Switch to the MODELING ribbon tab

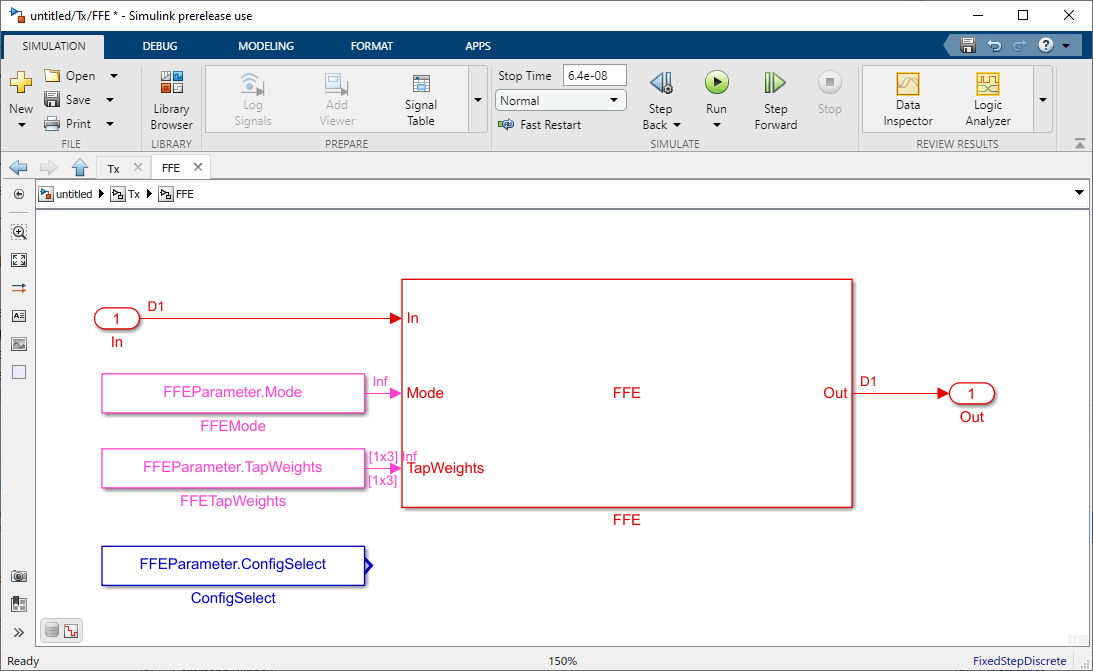pos(266,46)
